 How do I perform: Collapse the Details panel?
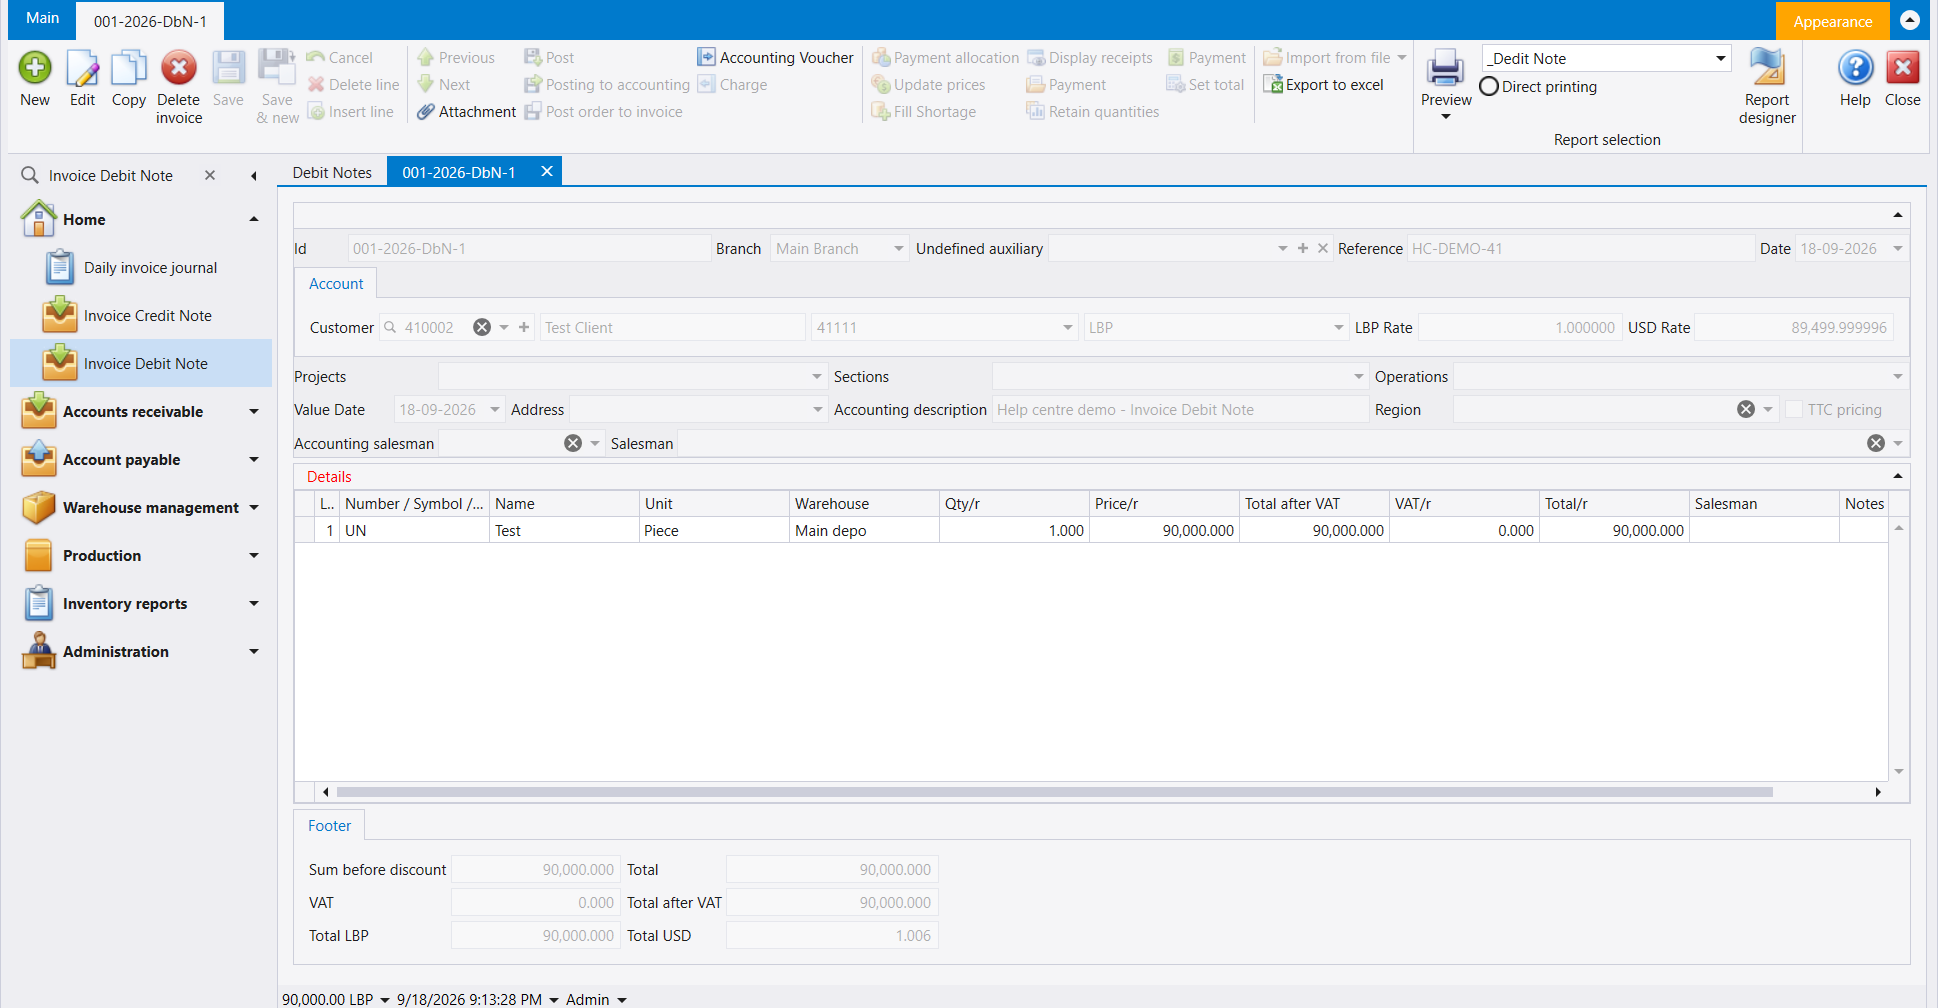point(1898,476)
